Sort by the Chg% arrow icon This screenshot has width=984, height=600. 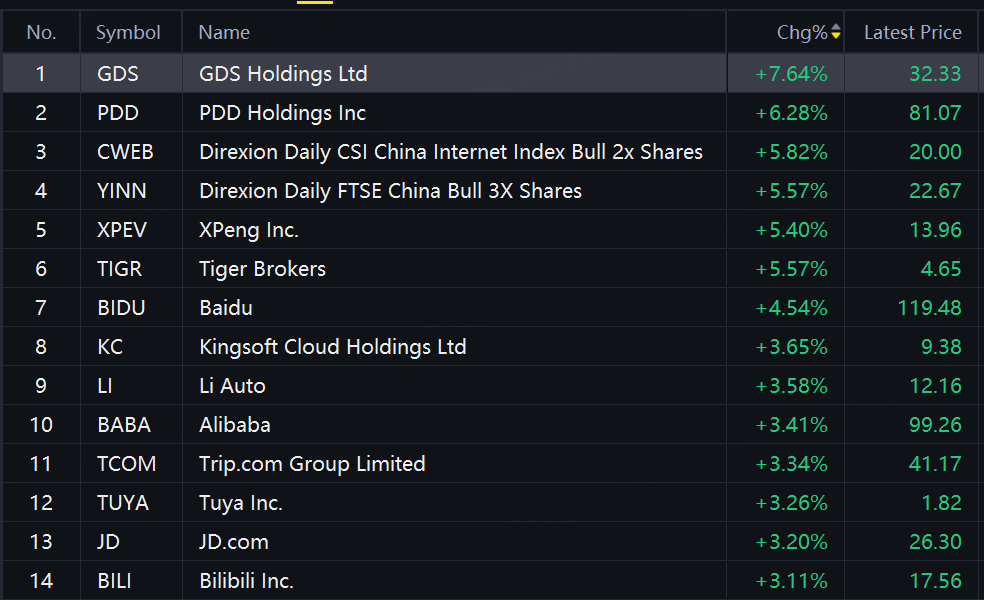pyautogui.click(x=835, y=31)
